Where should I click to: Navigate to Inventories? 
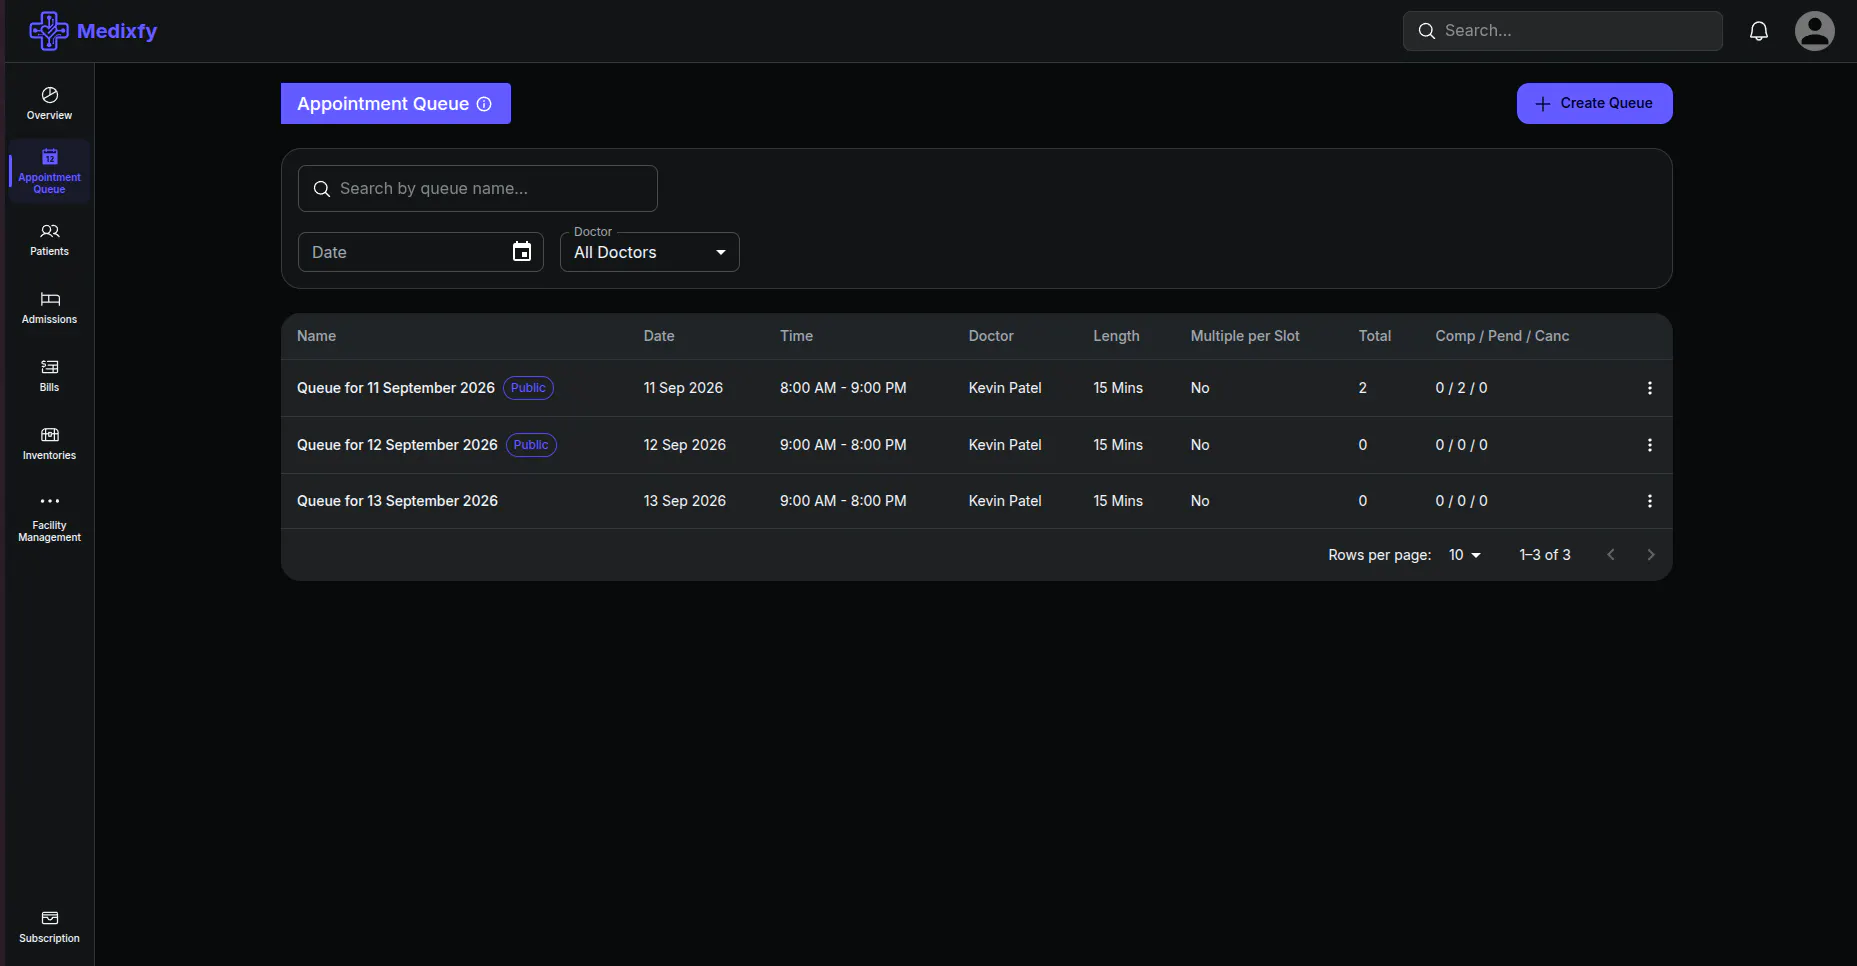[x=49, y=443]
